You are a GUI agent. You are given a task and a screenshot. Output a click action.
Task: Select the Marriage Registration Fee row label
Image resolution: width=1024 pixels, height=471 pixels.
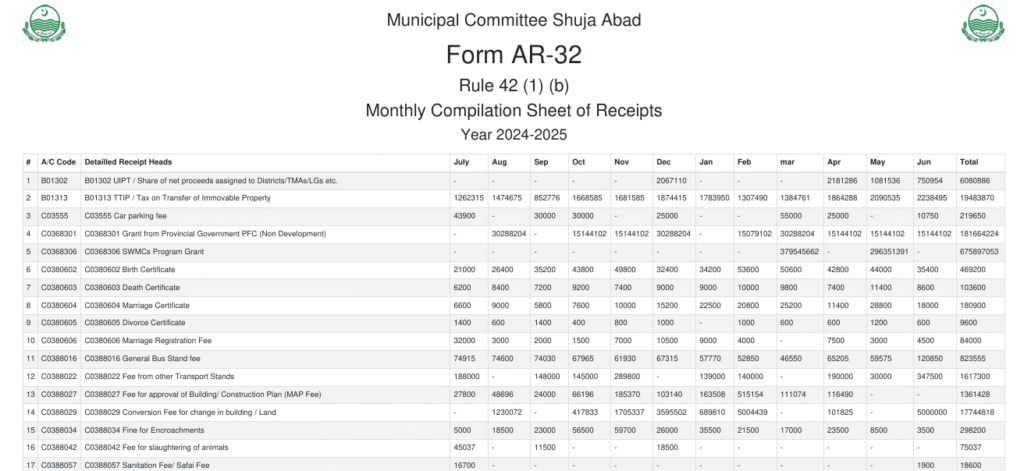[148, 340]
